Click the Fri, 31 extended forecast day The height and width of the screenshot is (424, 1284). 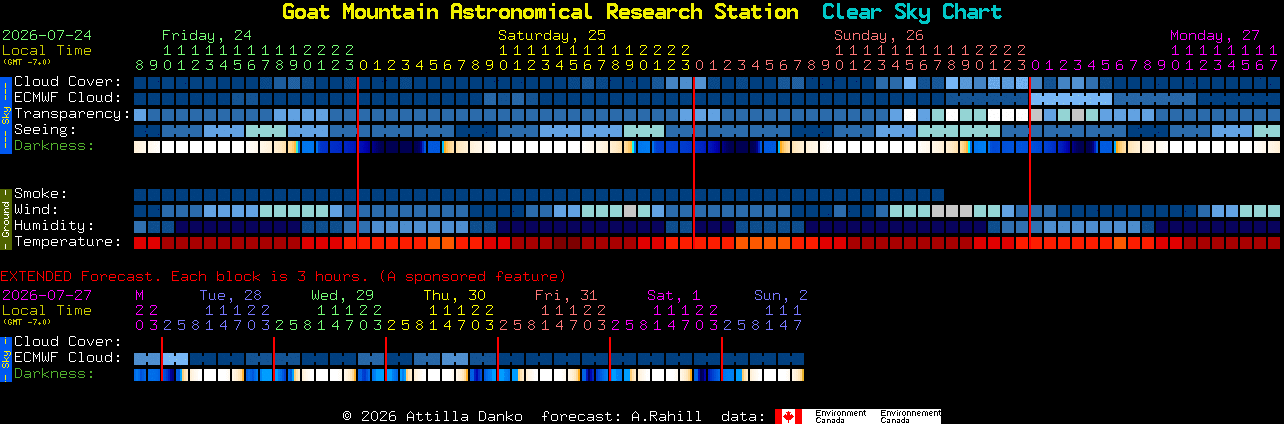tap(566, 295)
